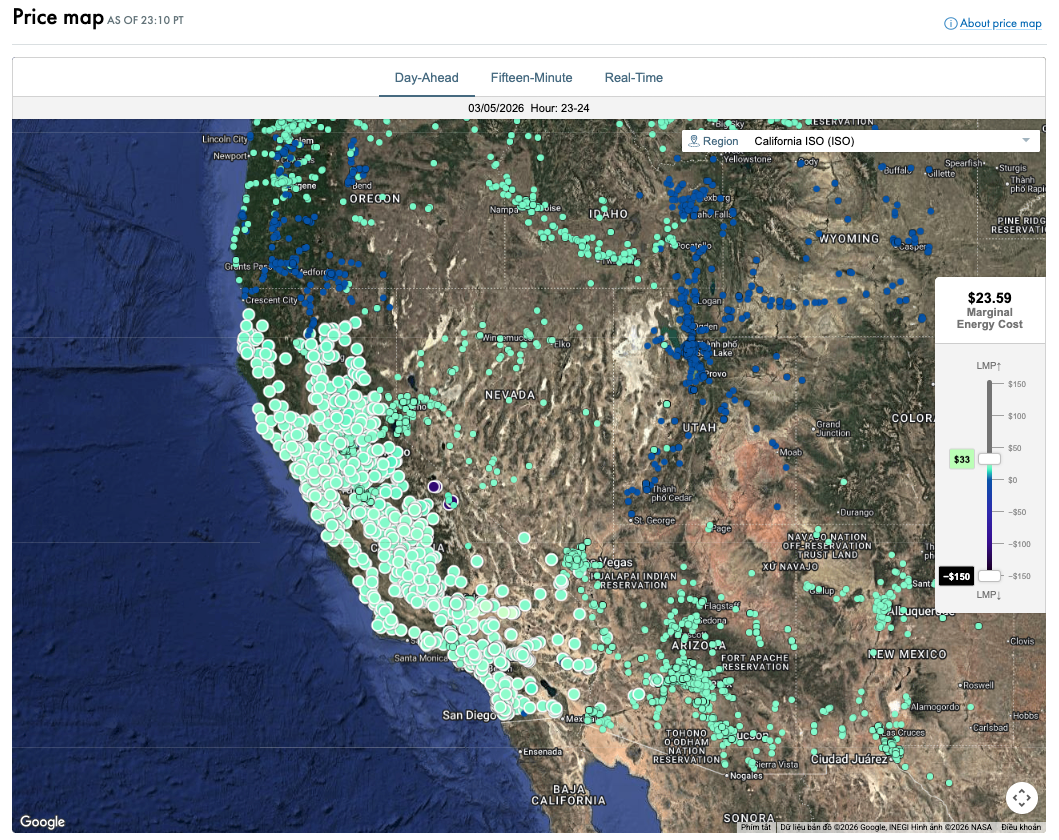Click the Region location pin icon
1059x840 pixels.
(x=694, y=141)
